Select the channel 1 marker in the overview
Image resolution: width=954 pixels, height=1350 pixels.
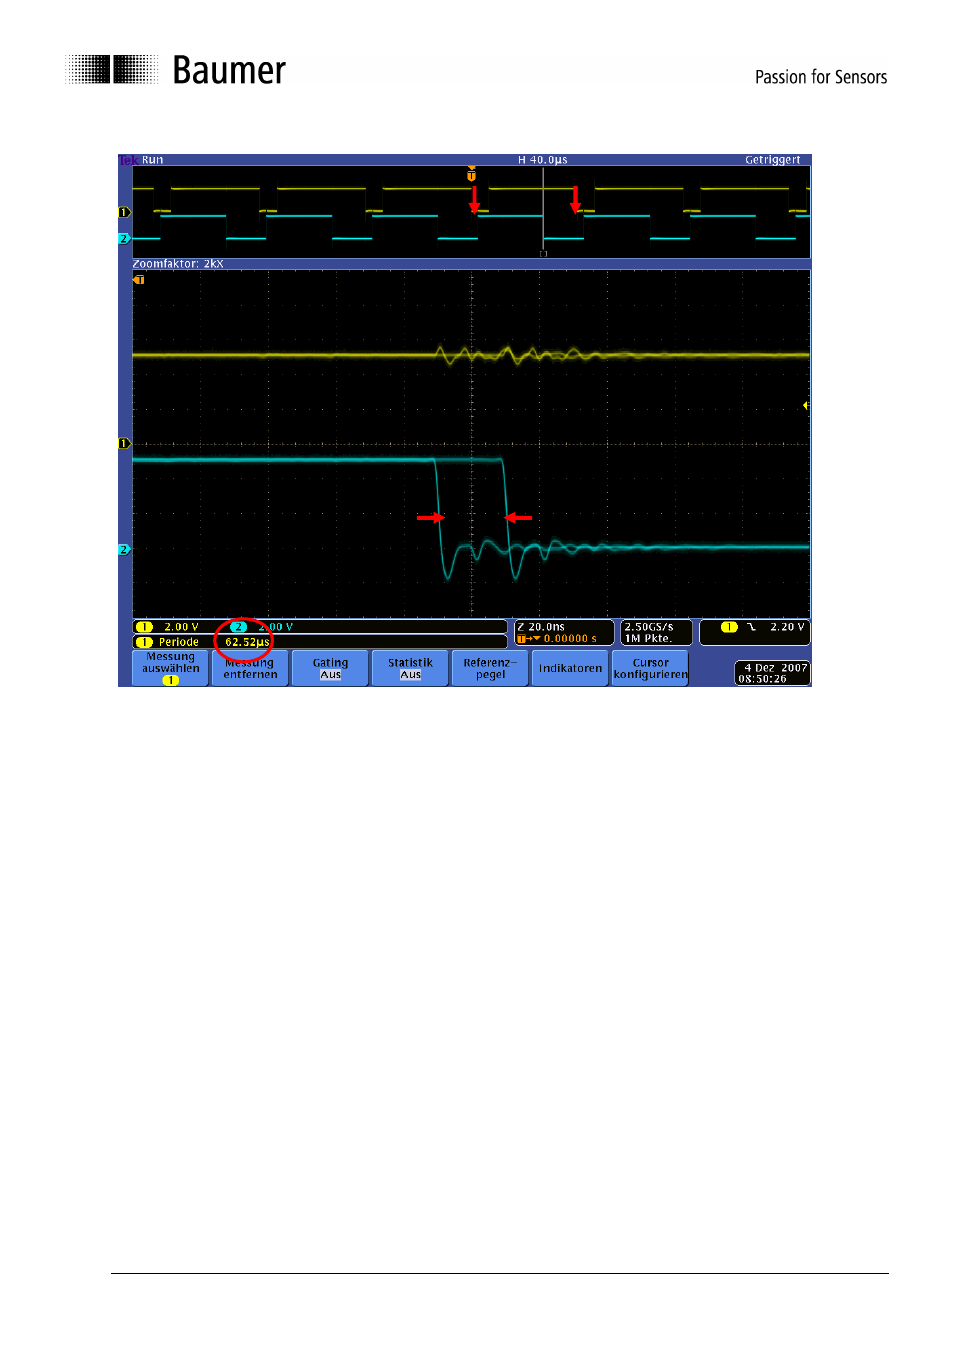point(125,212)
